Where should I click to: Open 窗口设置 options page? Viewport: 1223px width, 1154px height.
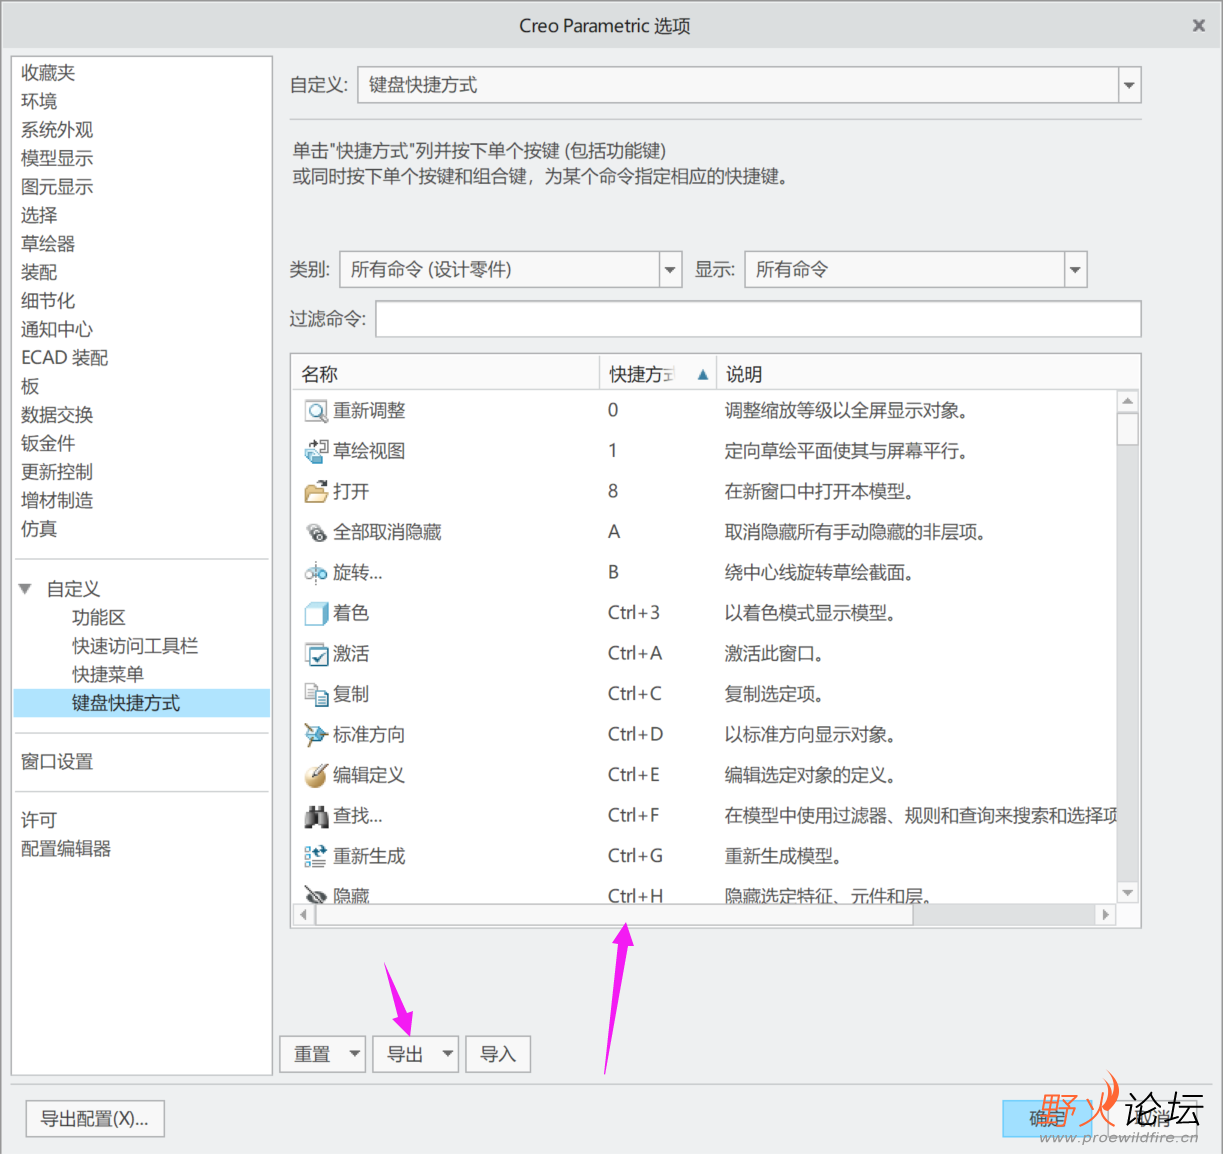point(57,762)
